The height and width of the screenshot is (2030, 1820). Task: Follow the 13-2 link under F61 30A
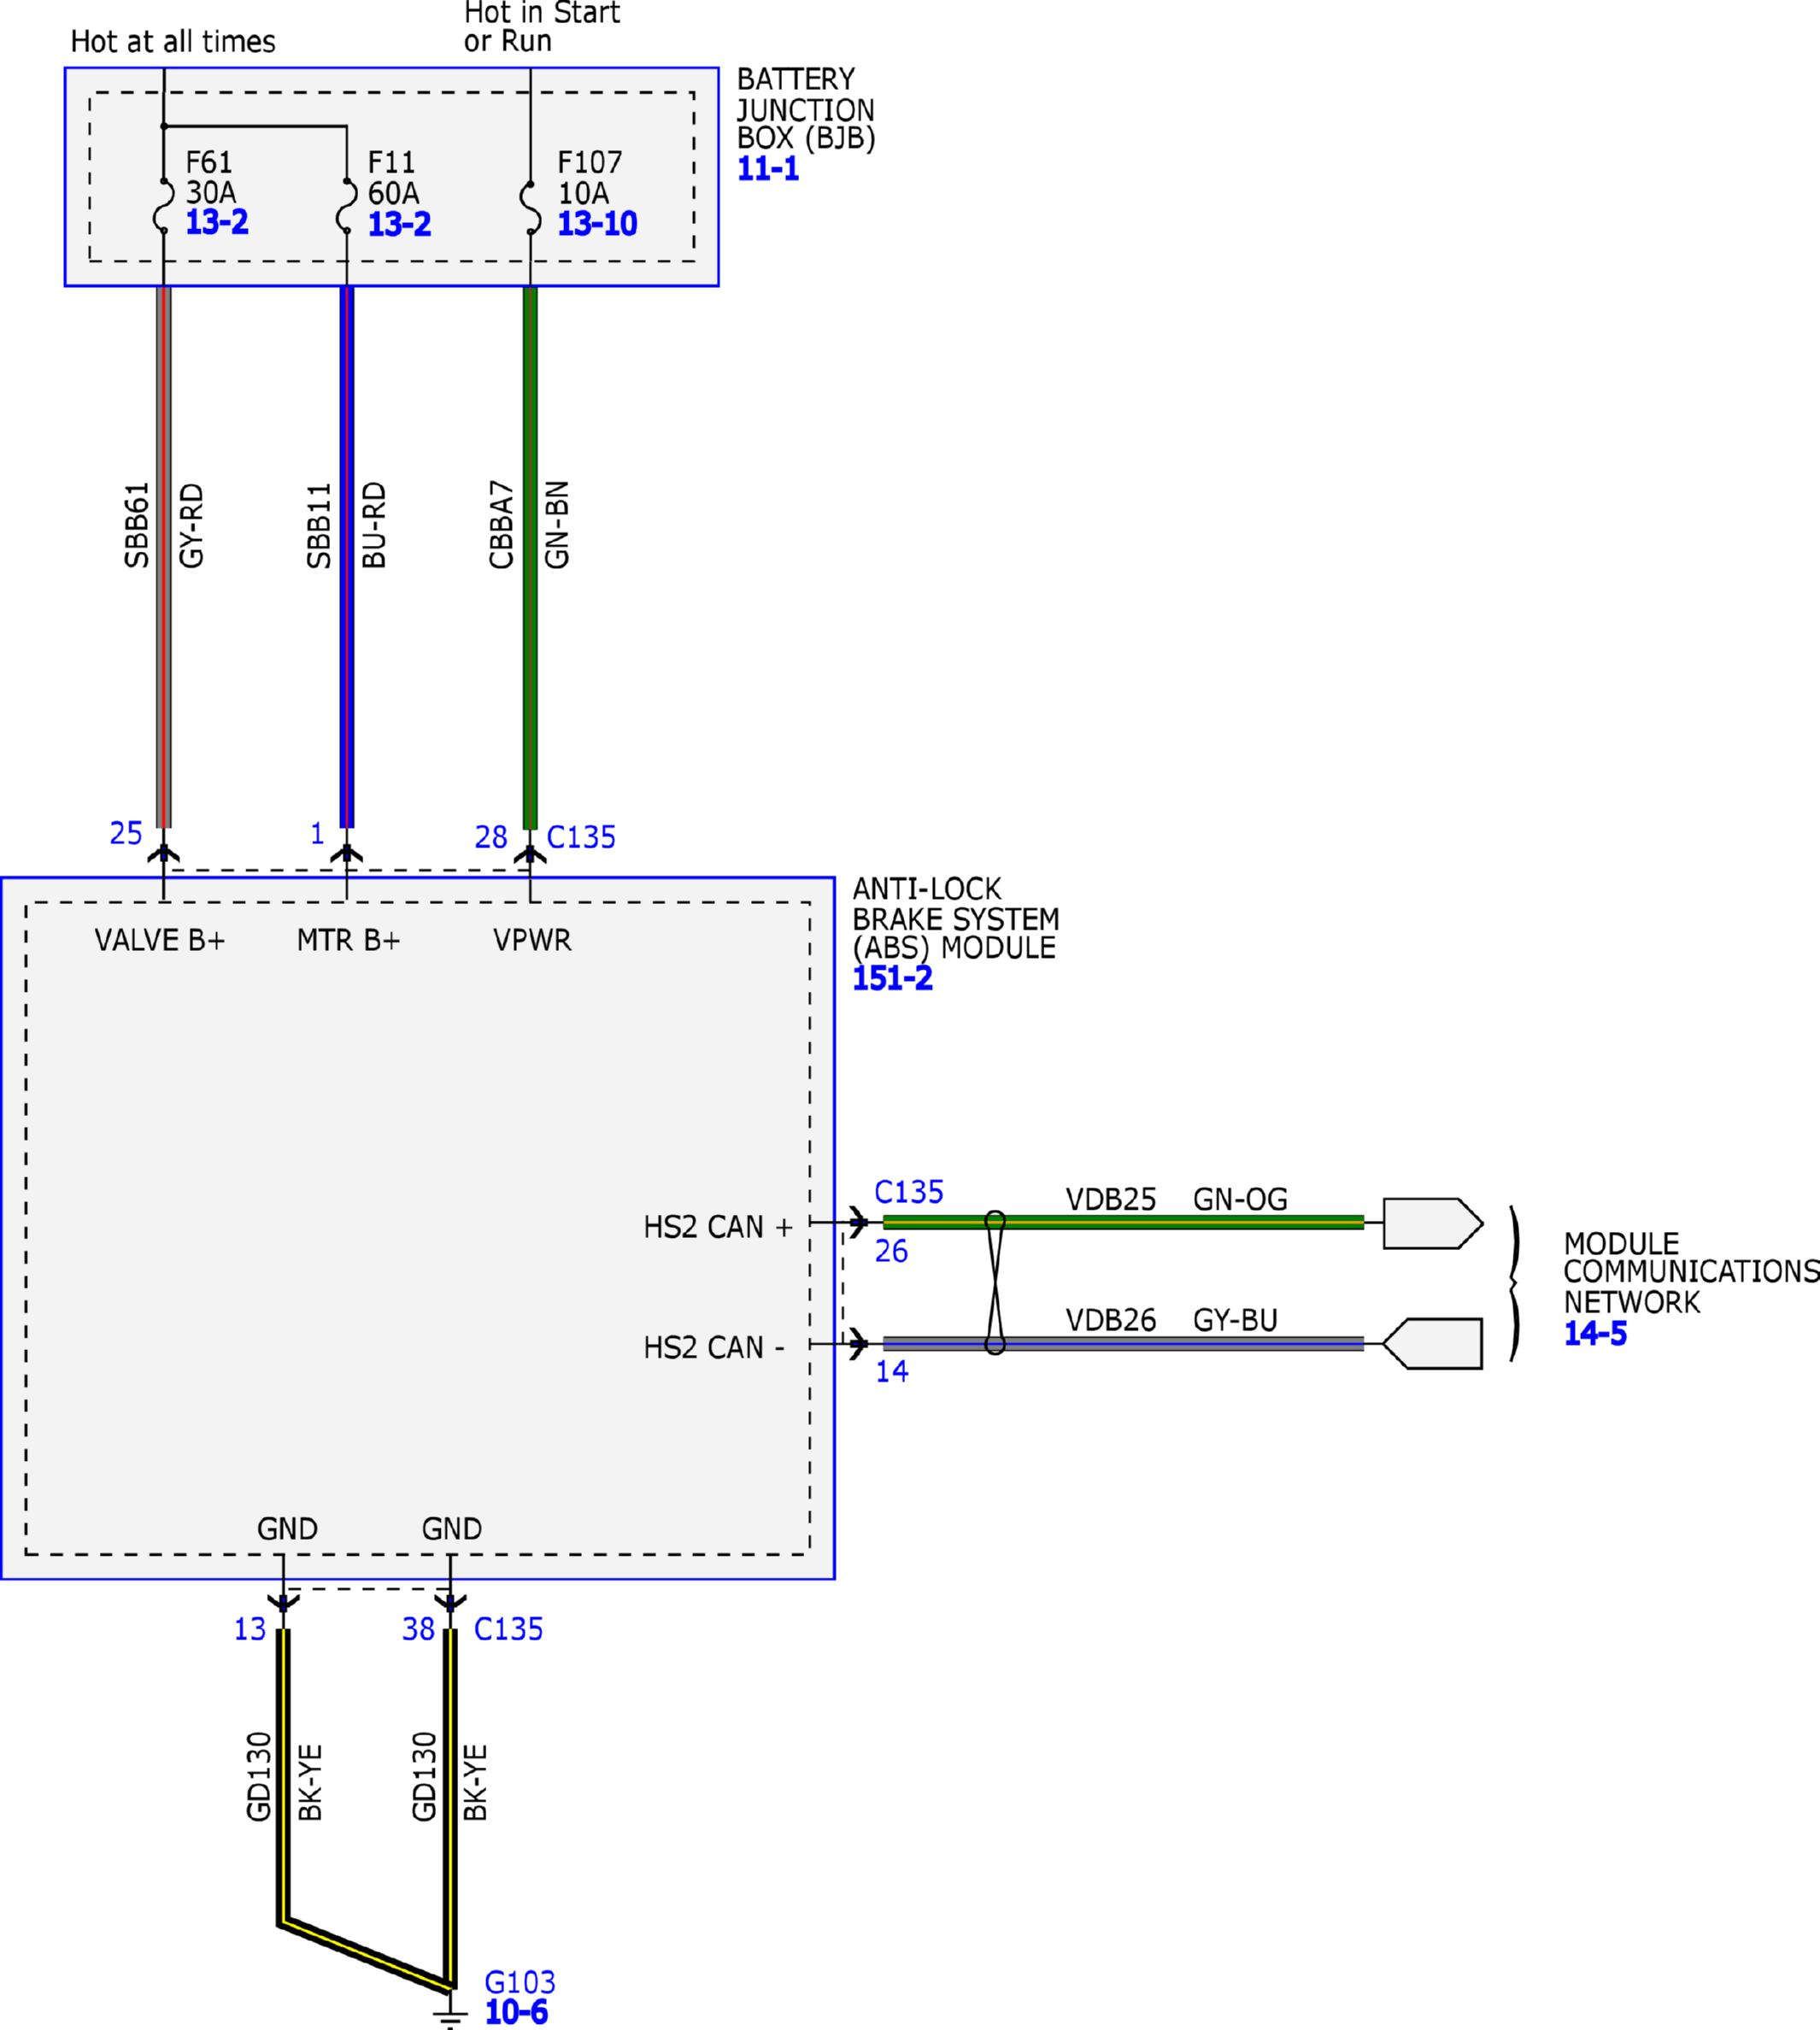(x=217, y=222)
